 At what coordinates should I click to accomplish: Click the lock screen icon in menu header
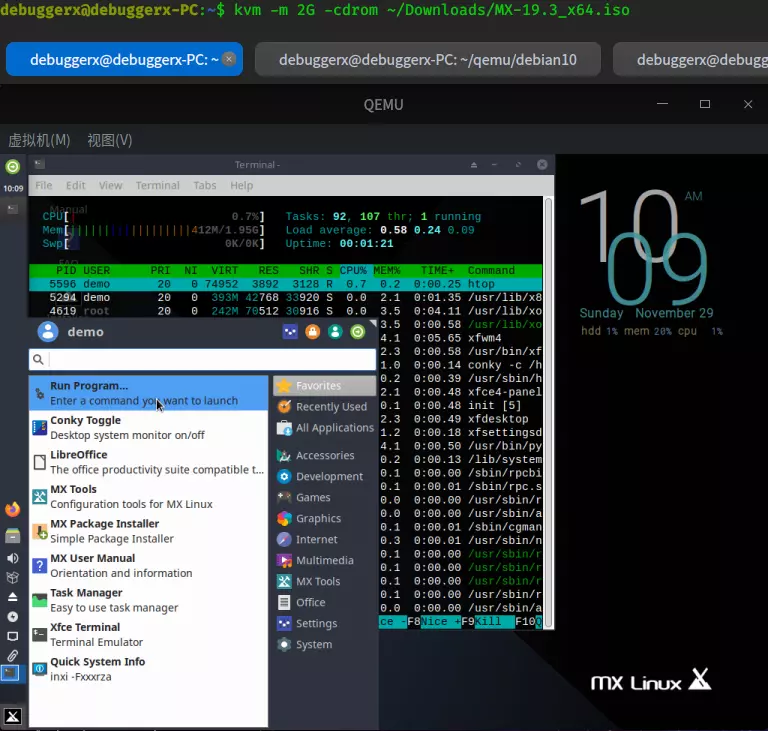pos(312,332)
